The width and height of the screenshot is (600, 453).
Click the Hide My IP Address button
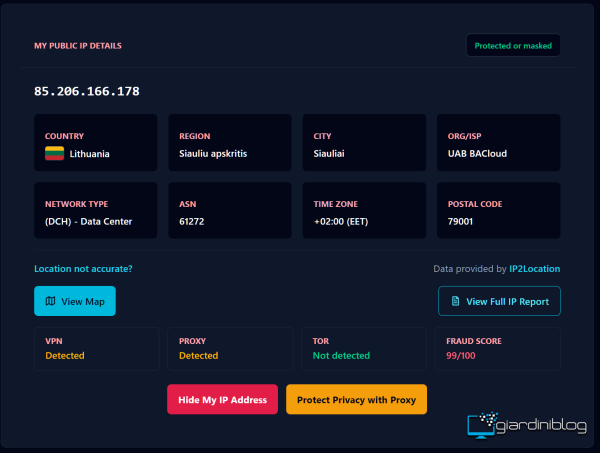click(x=222, y=399)
